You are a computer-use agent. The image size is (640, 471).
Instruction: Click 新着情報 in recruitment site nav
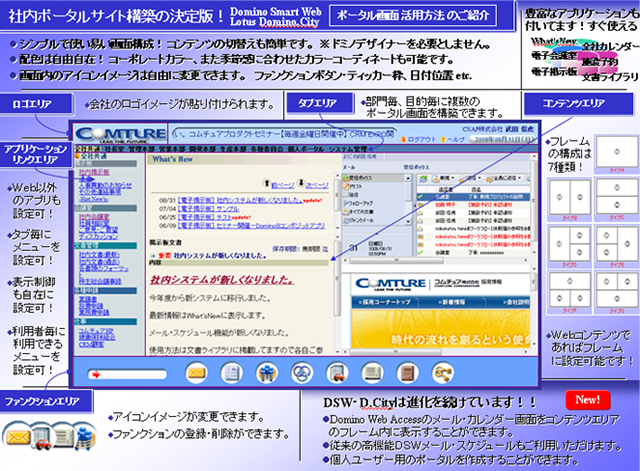pos(451,302)
